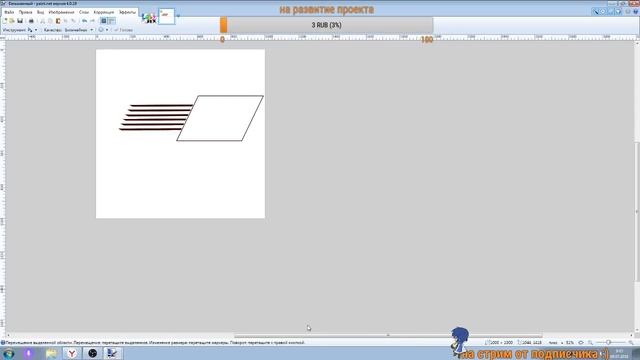This screenshot has height=360, width=640.
Task: Expand the image list arrow beside thumbnail
Action: (x=178, y=16)
